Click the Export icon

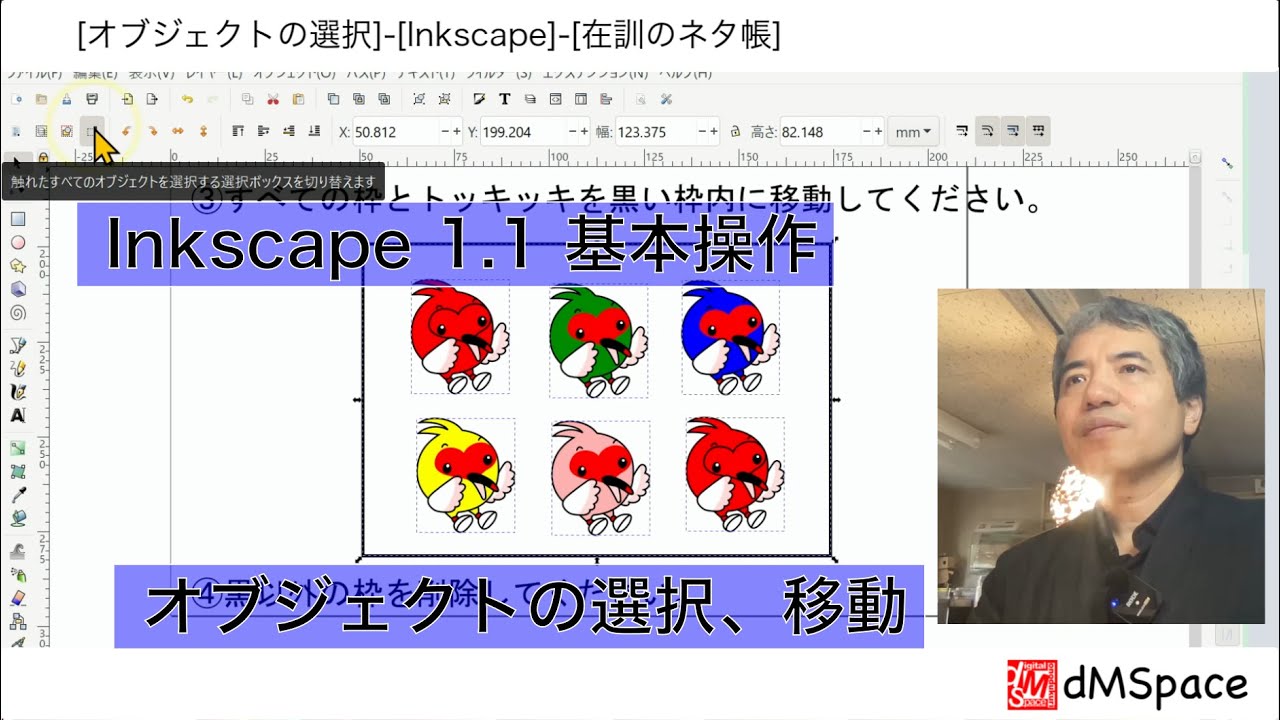(x=152, y=99)
